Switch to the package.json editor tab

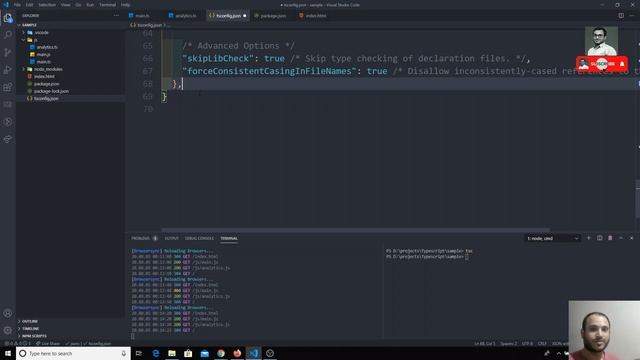point(273,16)
